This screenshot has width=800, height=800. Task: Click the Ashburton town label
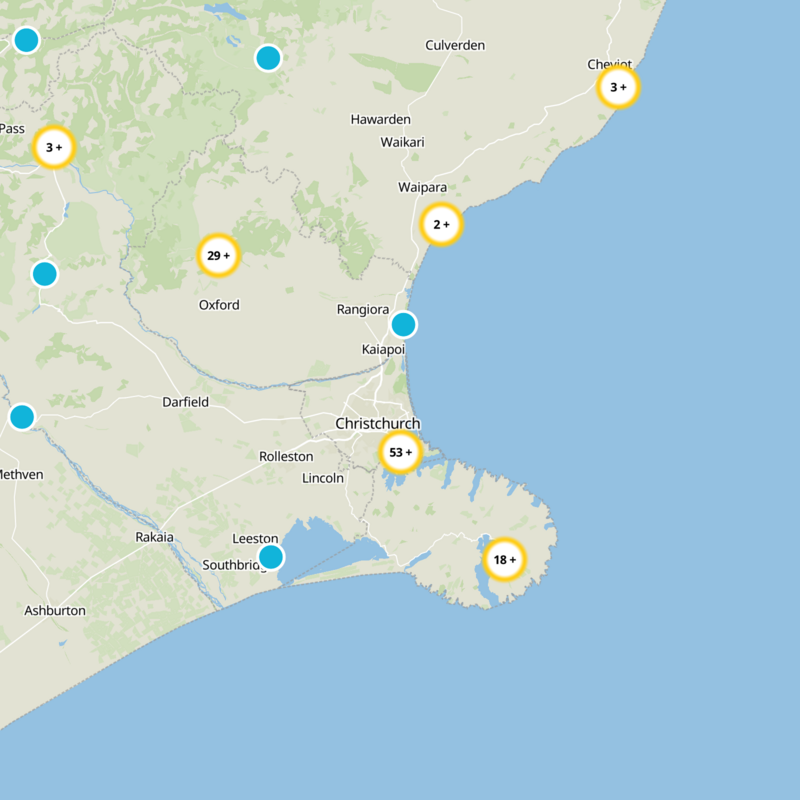[55, 610]
